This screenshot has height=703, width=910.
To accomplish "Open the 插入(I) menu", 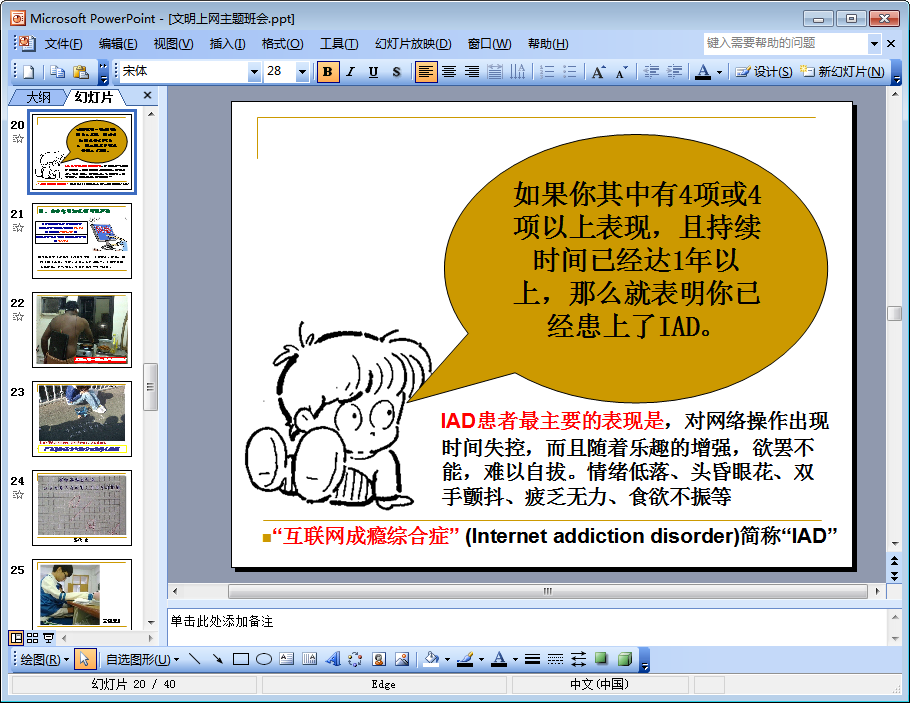I will 227,44.
